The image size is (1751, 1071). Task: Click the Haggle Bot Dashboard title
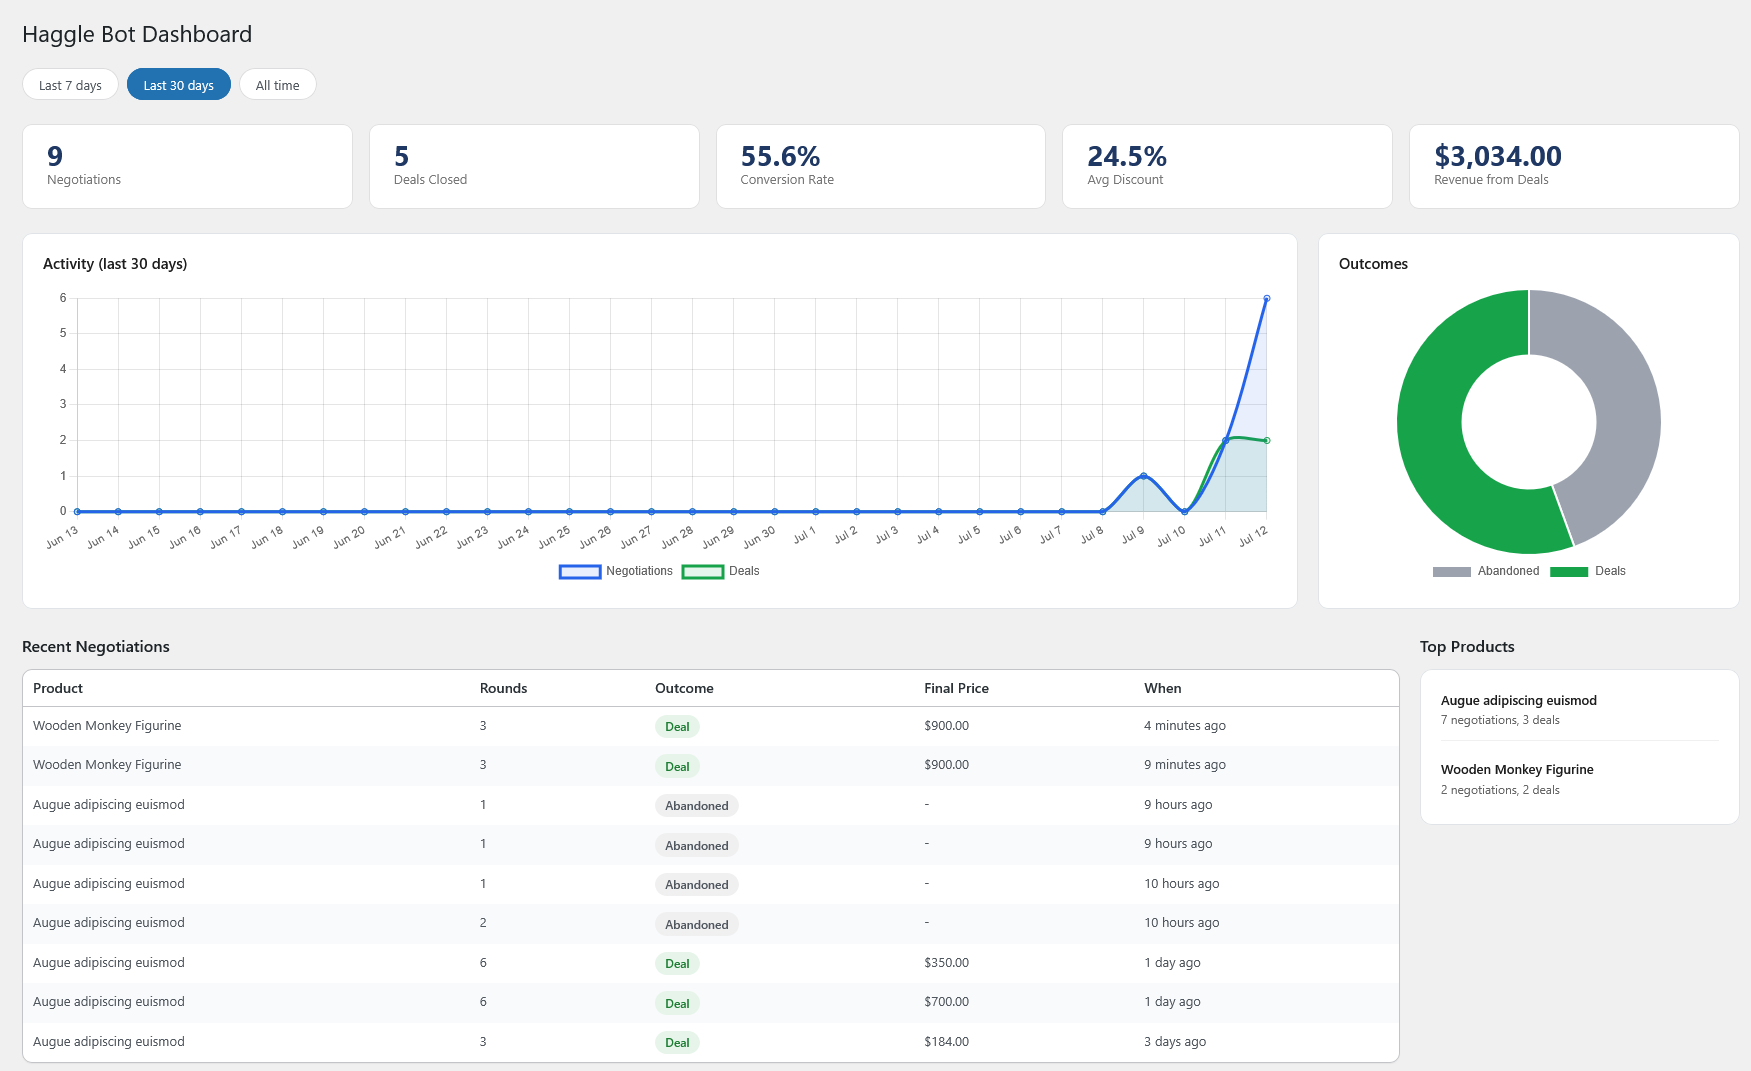click(x=137, y=34)
